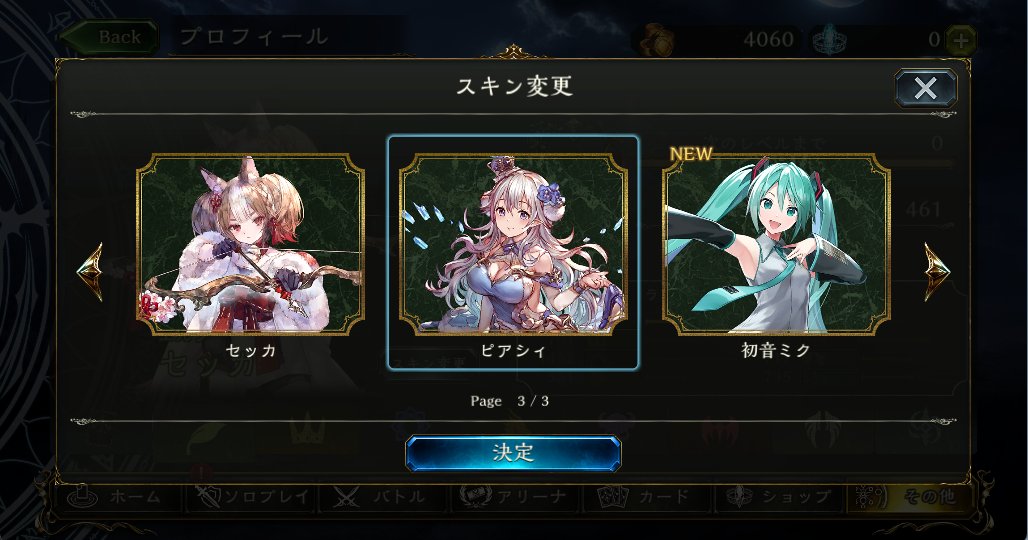Open the ホーム tab icon
This screenshot has width=1028, height=540.
[x=83, y=497]
